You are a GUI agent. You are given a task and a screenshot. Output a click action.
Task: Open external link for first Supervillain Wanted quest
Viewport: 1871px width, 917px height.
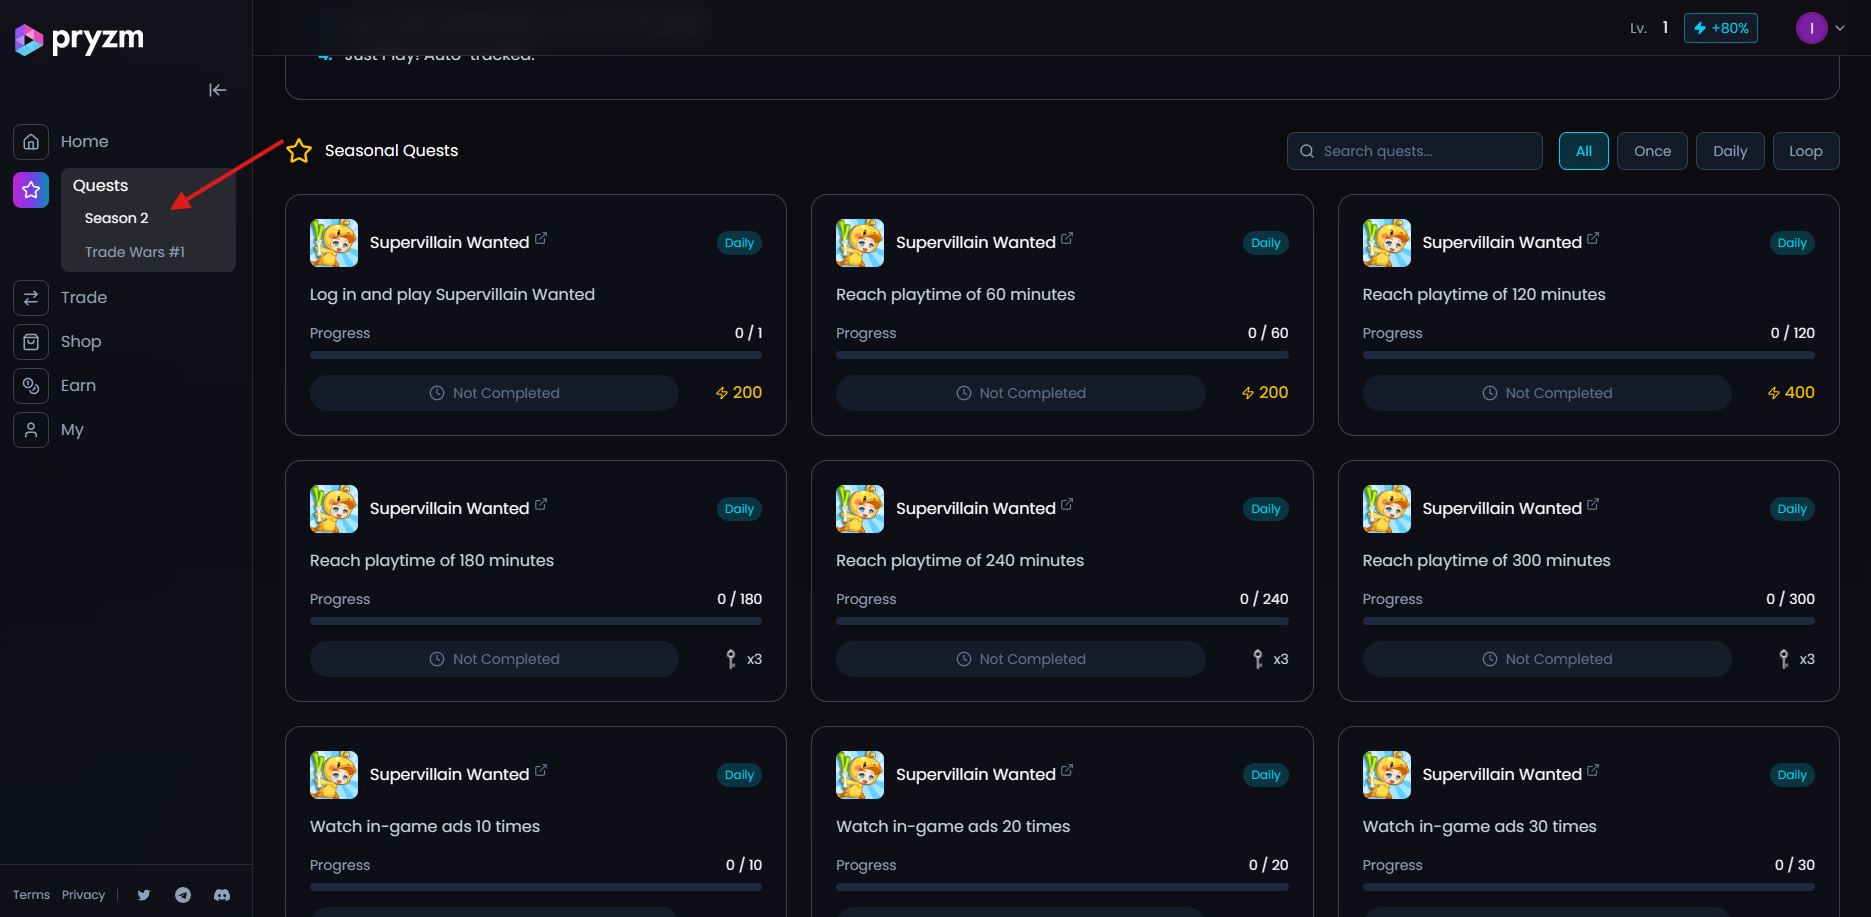541,239
